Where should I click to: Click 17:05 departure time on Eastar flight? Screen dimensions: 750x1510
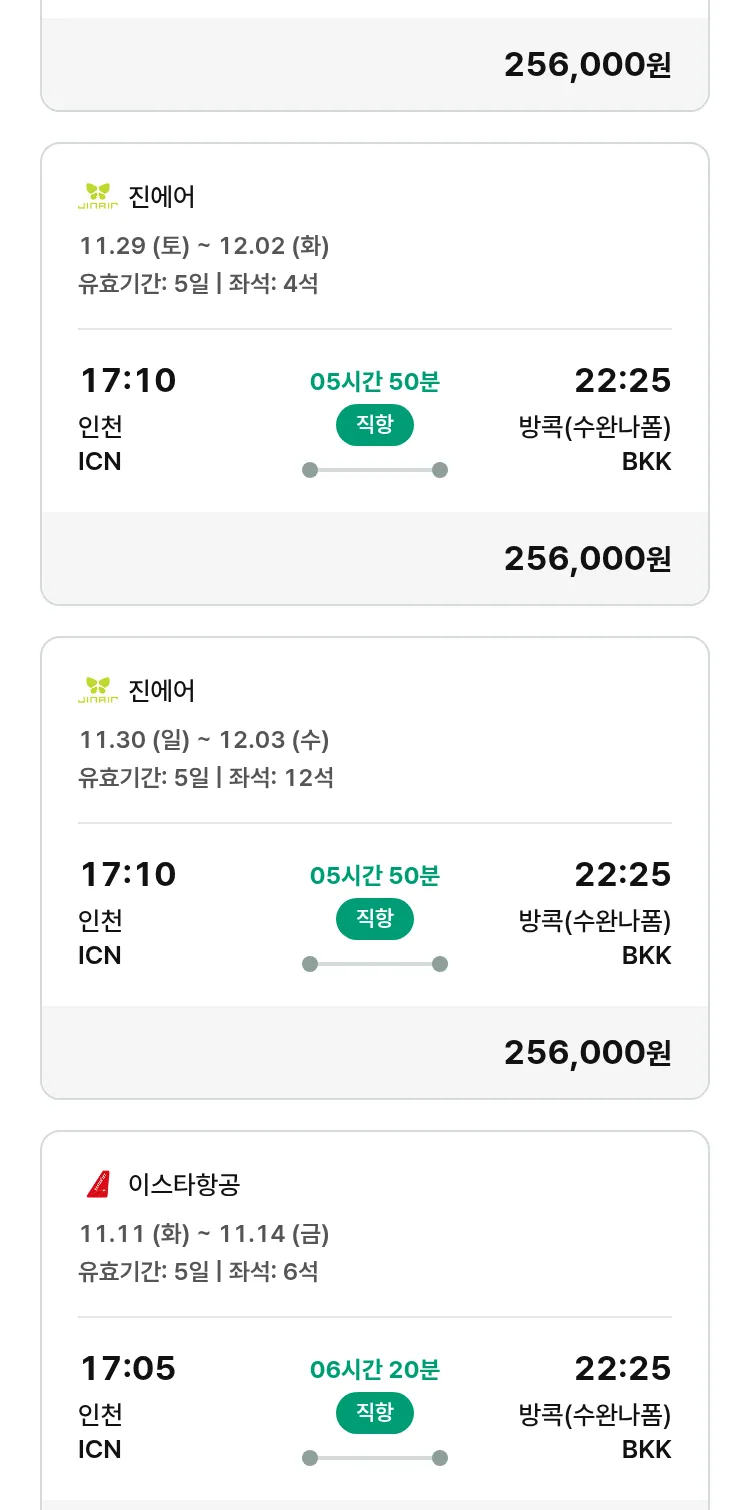[x=127, y=1368]
